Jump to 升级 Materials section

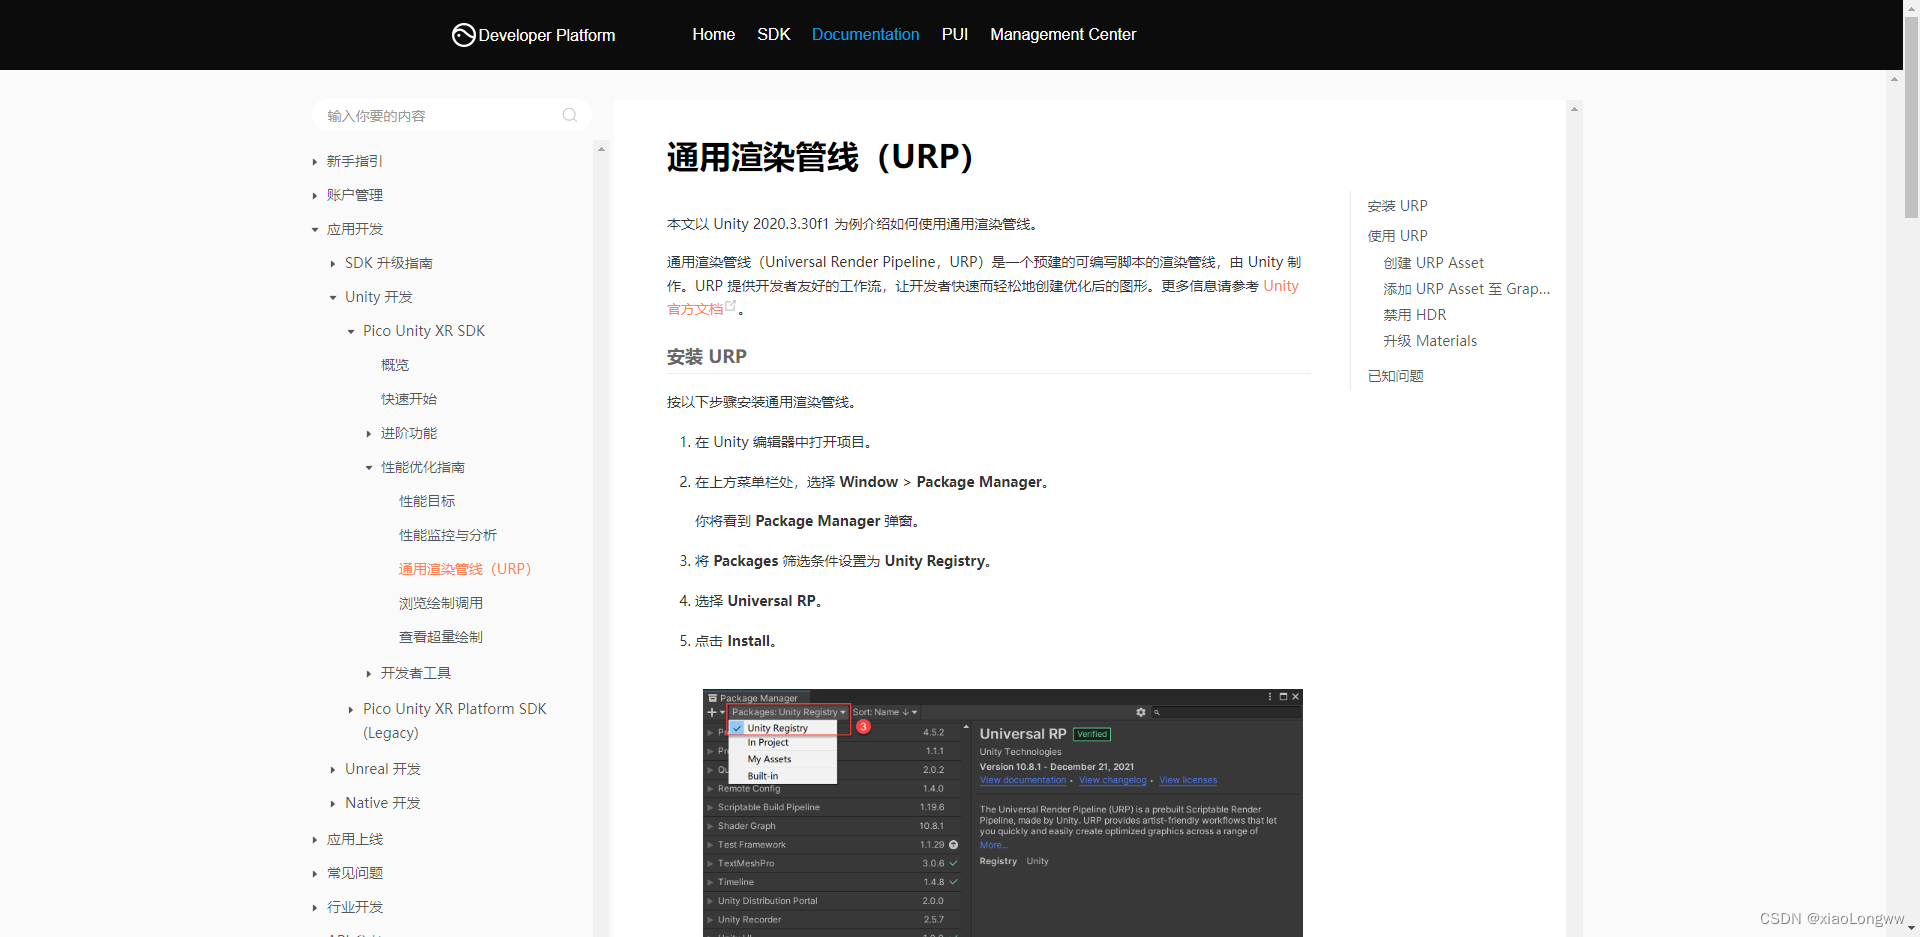1430,341
